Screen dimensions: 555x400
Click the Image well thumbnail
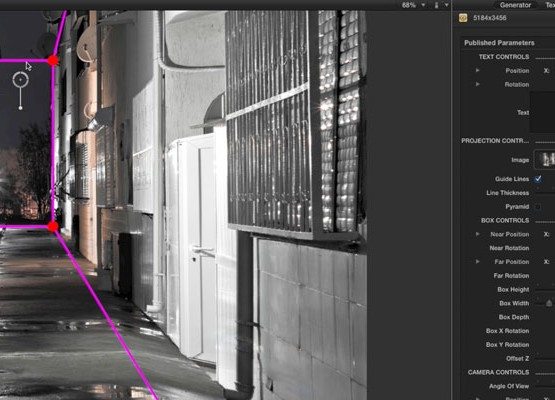pyautogui.click(x=545, y=160)
